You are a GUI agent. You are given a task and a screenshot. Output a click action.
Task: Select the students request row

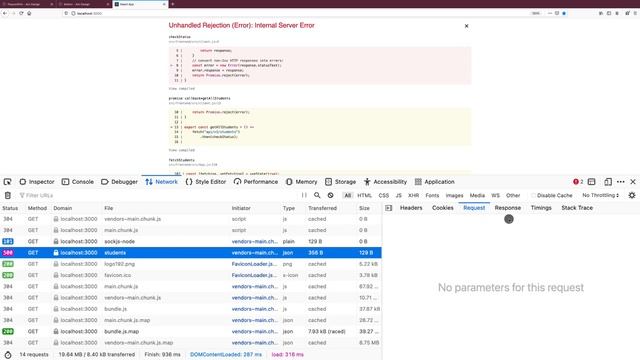pyautogui.click(x=191, y=253)
